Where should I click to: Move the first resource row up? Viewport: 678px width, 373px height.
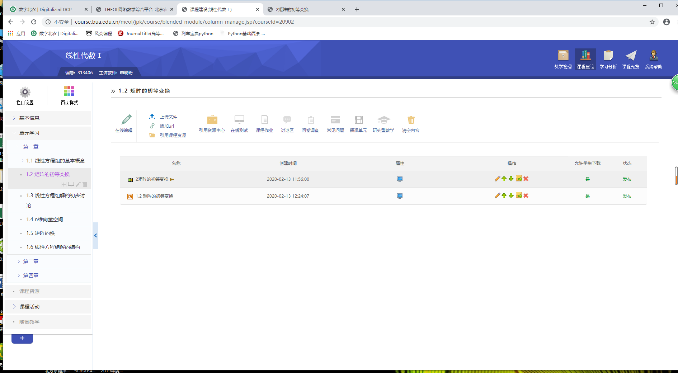coord(504,179)
